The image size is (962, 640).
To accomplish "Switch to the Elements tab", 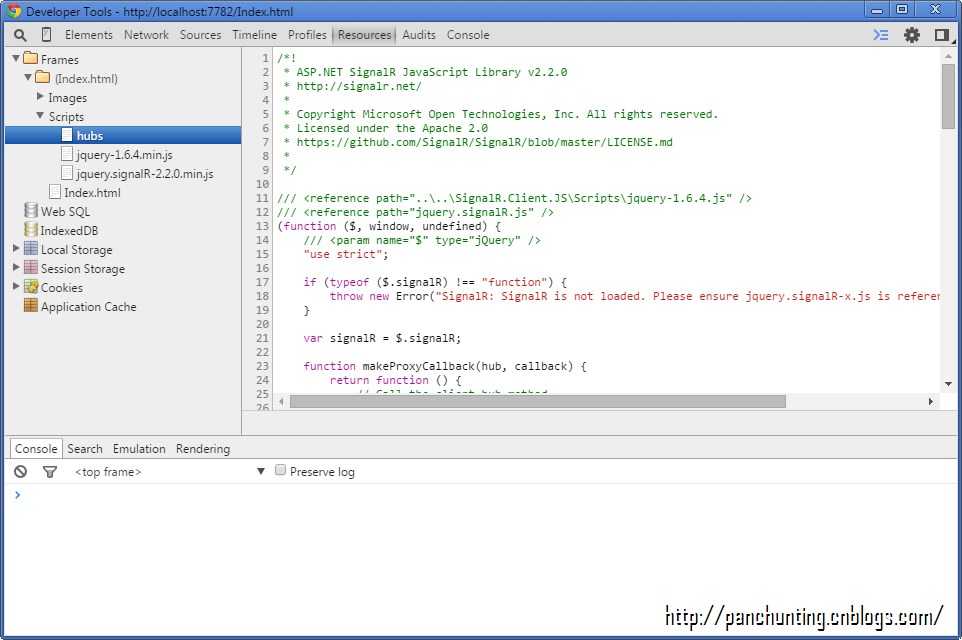I will click(x=89, y=35).
